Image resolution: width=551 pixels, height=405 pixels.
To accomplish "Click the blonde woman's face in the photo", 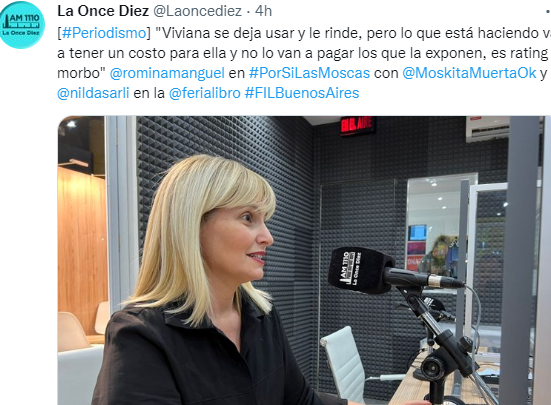I will 239,239.
